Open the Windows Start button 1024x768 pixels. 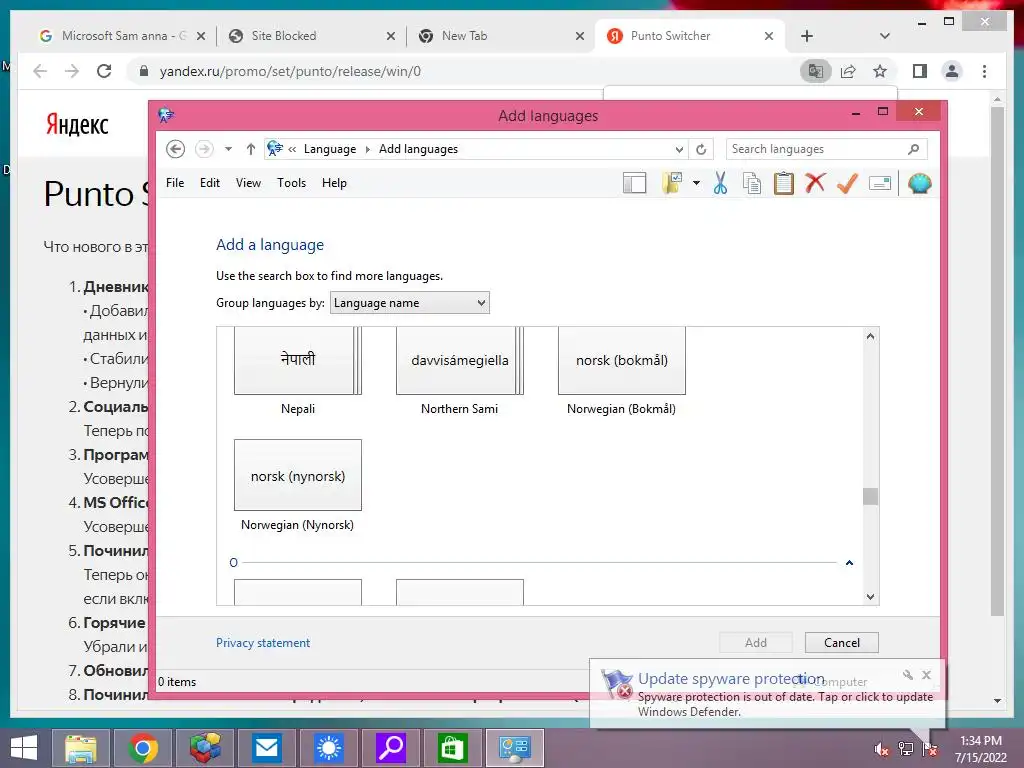(24, 748)
